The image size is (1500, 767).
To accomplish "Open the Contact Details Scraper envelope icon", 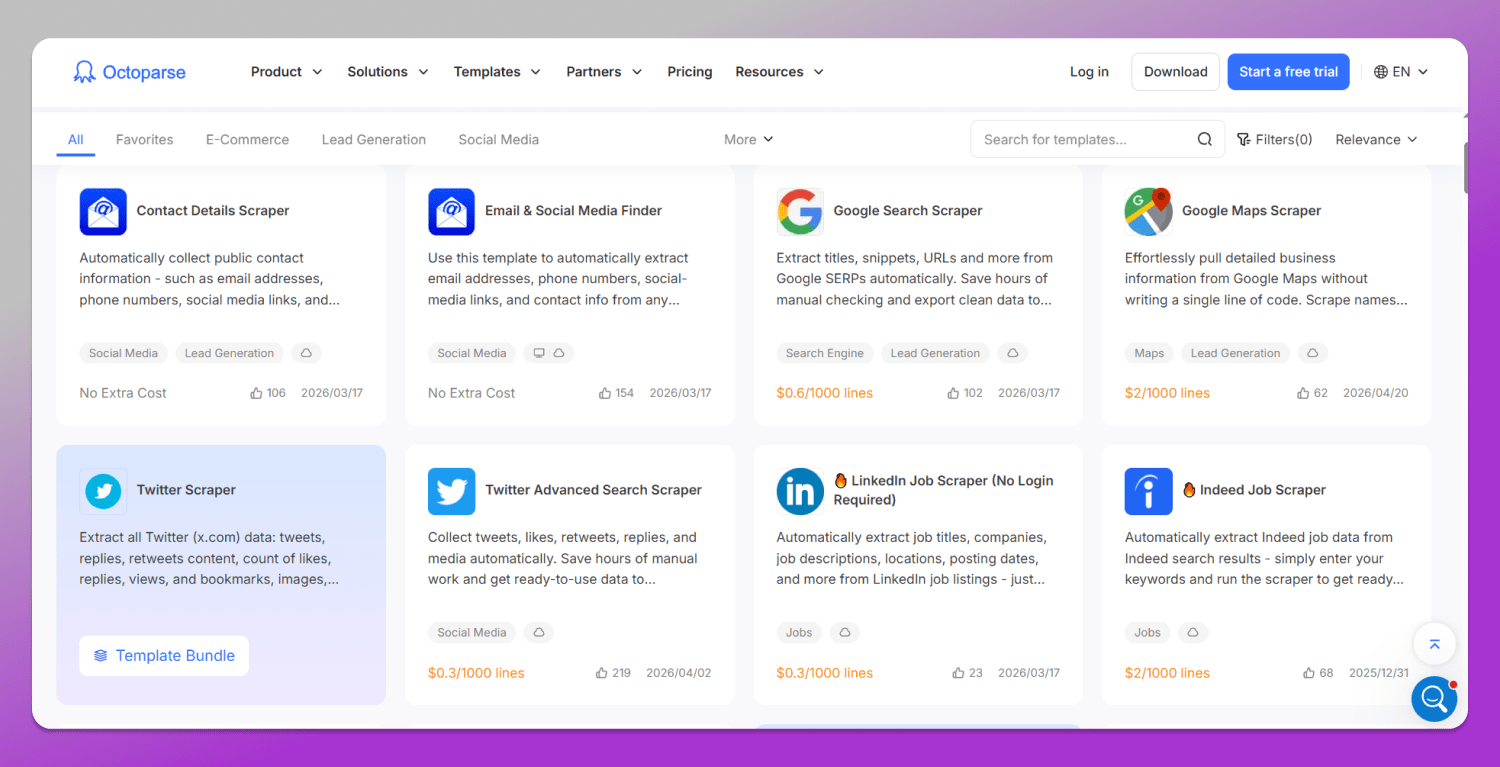I will tap(103, 211).
